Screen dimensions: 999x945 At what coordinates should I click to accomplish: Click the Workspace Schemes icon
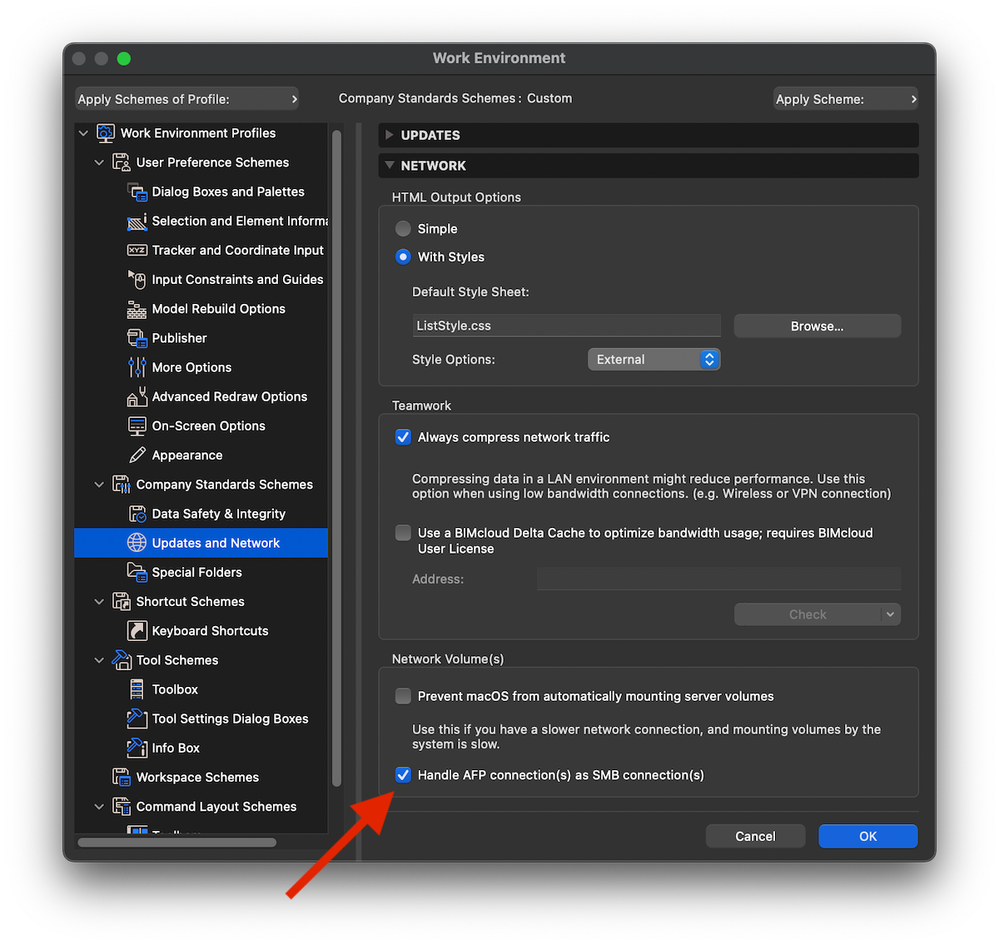[121, 777]
